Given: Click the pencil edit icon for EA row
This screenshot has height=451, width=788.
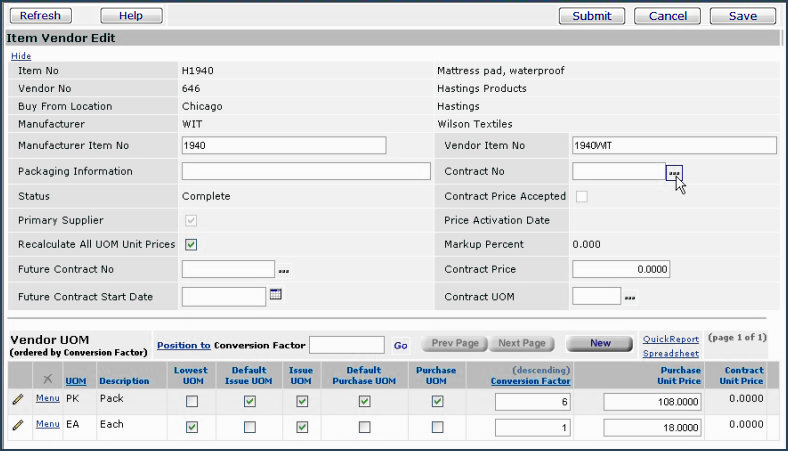Looking at the screenshot, I should (x=17, y=425).
